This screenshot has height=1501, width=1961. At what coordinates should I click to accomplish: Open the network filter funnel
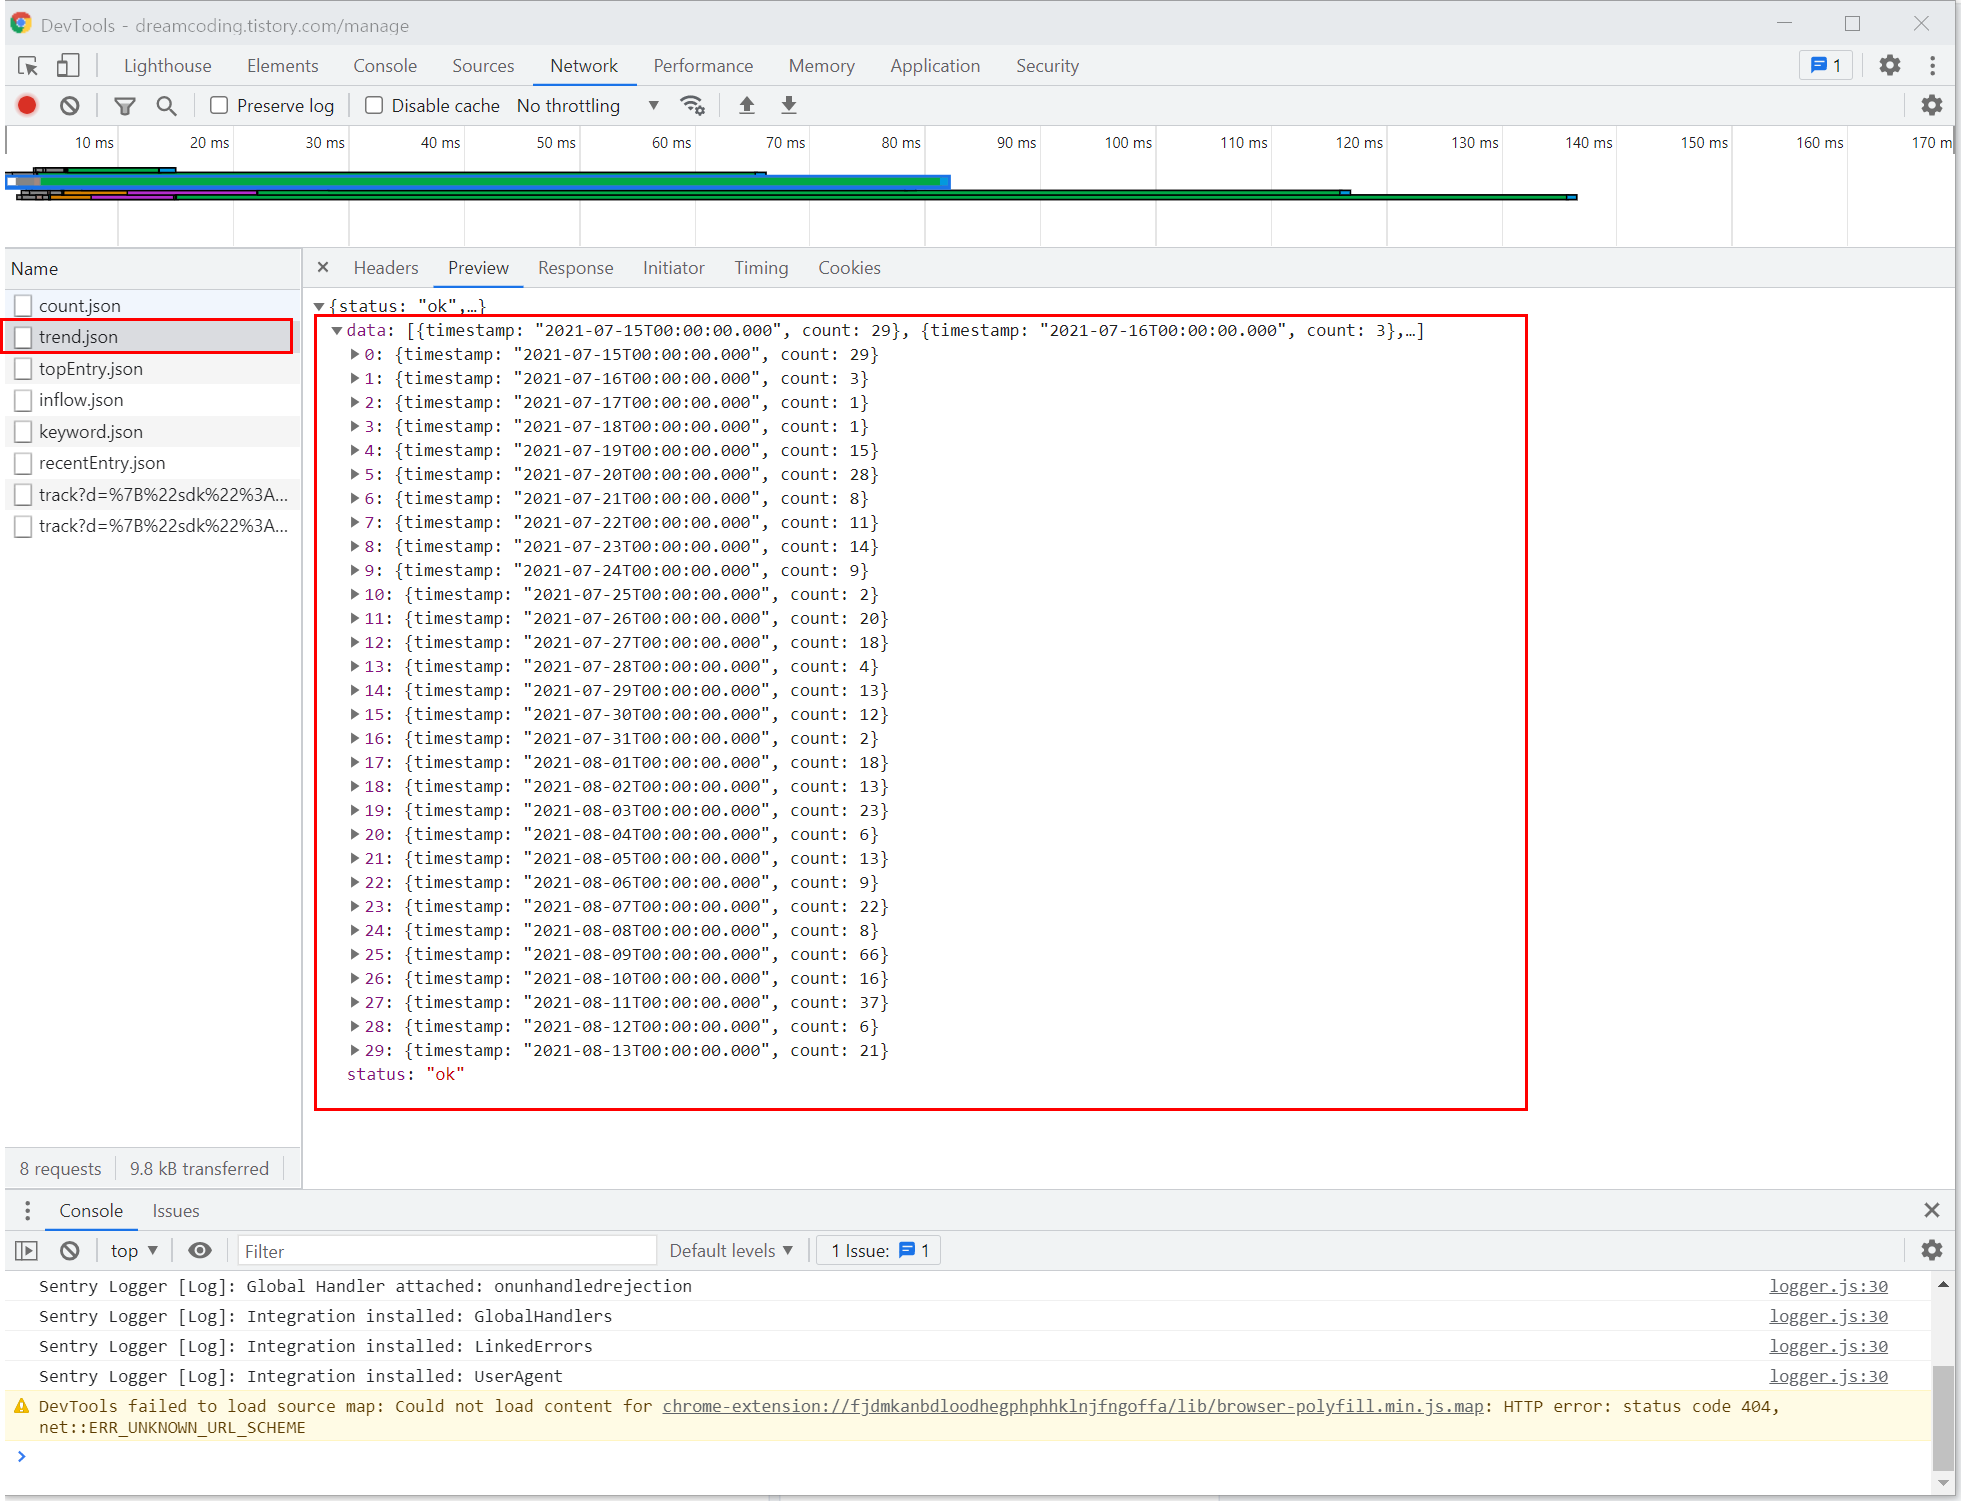(125, 105)
